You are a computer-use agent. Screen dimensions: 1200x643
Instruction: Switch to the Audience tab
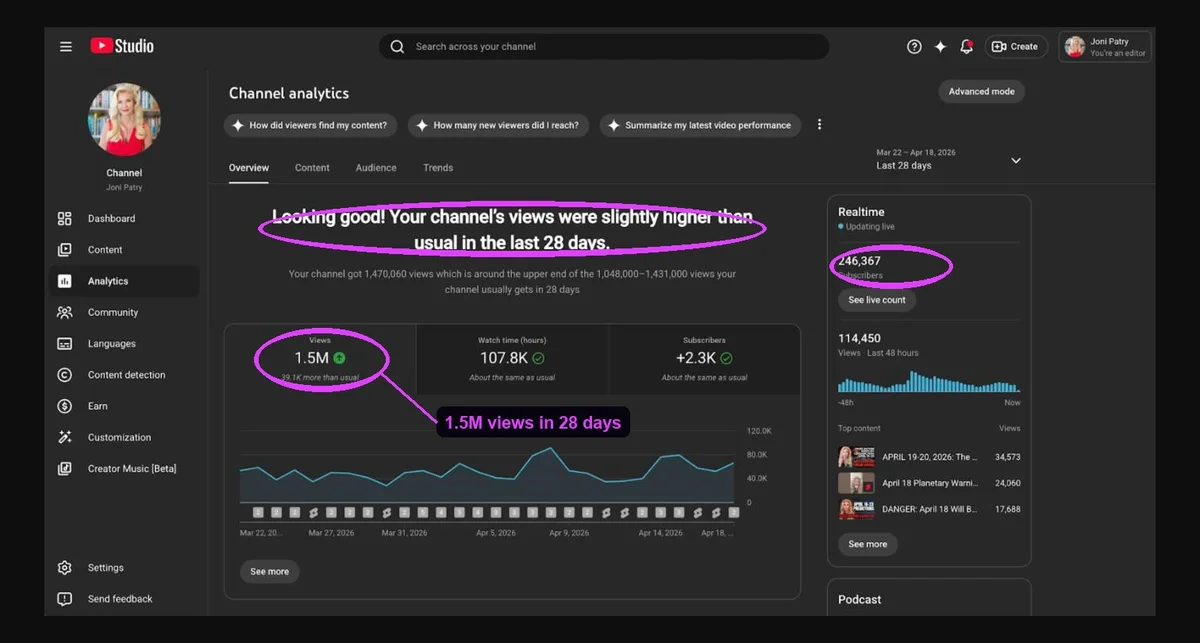tap(376, 168)
